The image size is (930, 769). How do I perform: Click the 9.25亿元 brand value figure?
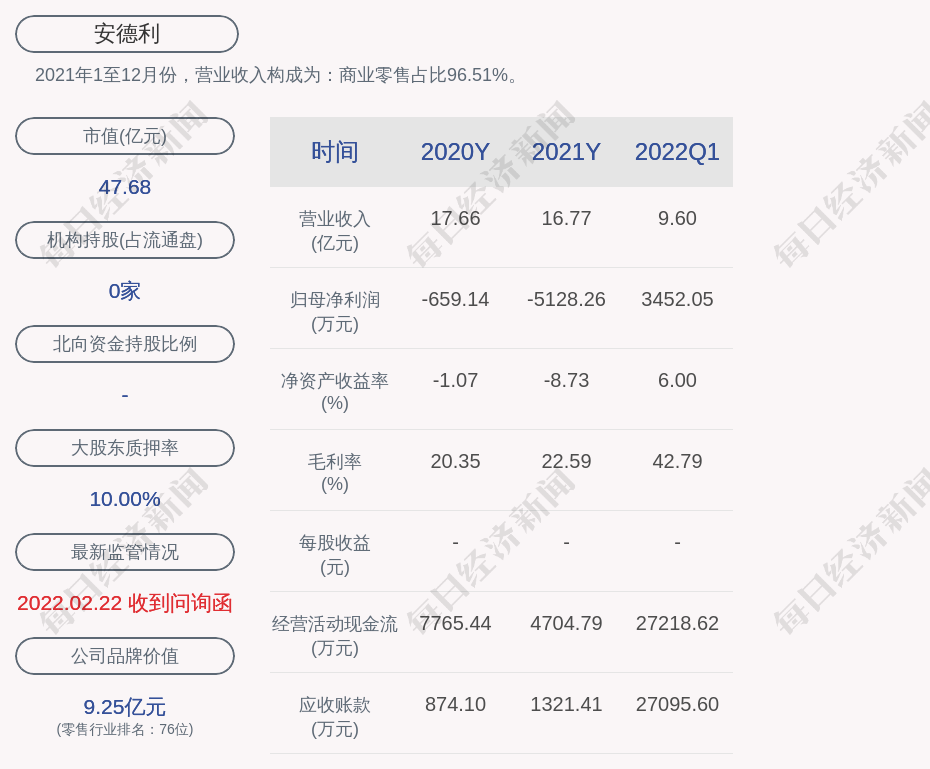point(125,707)
